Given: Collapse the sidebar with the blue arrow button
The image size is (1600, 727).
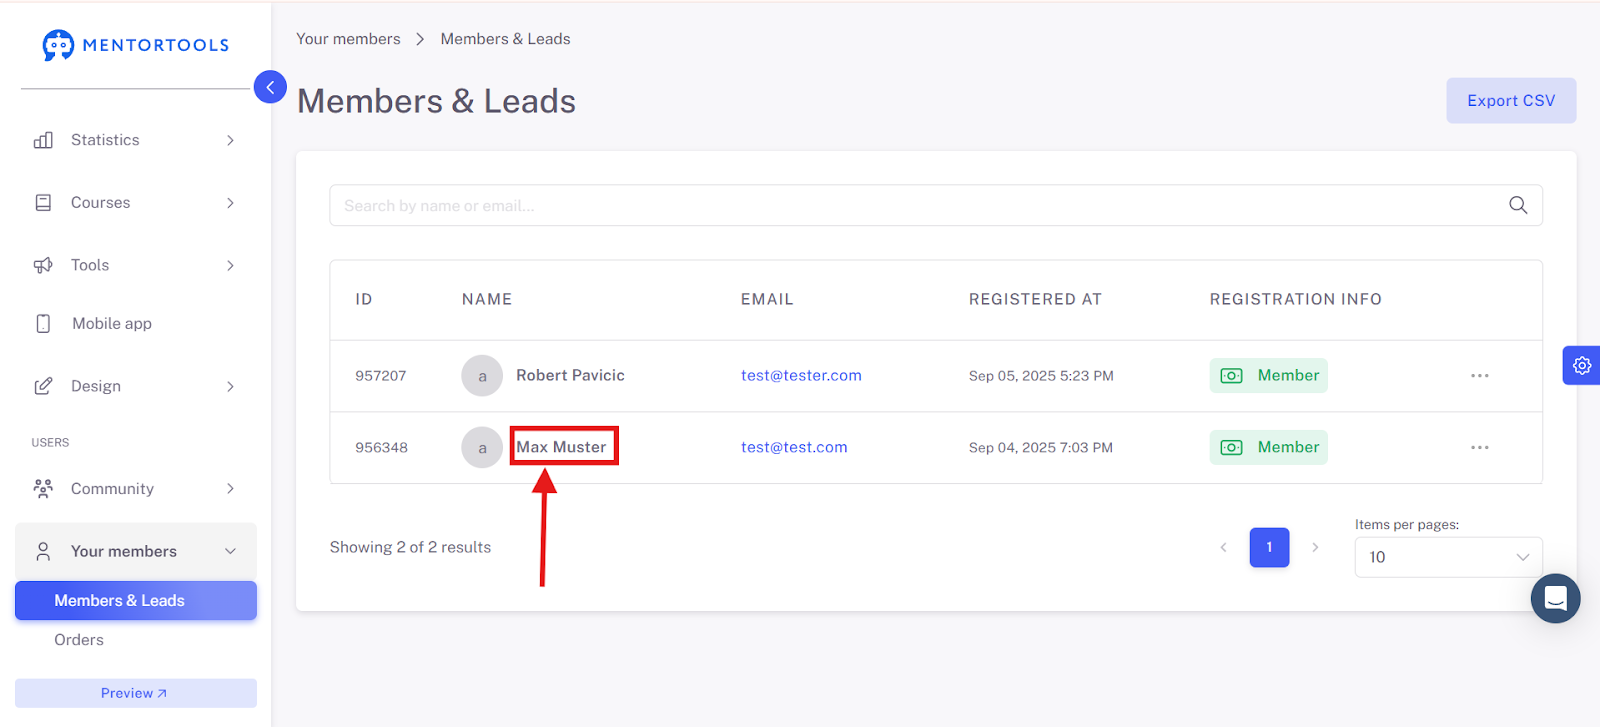Looking at the screenshot, I should (270, 87).
